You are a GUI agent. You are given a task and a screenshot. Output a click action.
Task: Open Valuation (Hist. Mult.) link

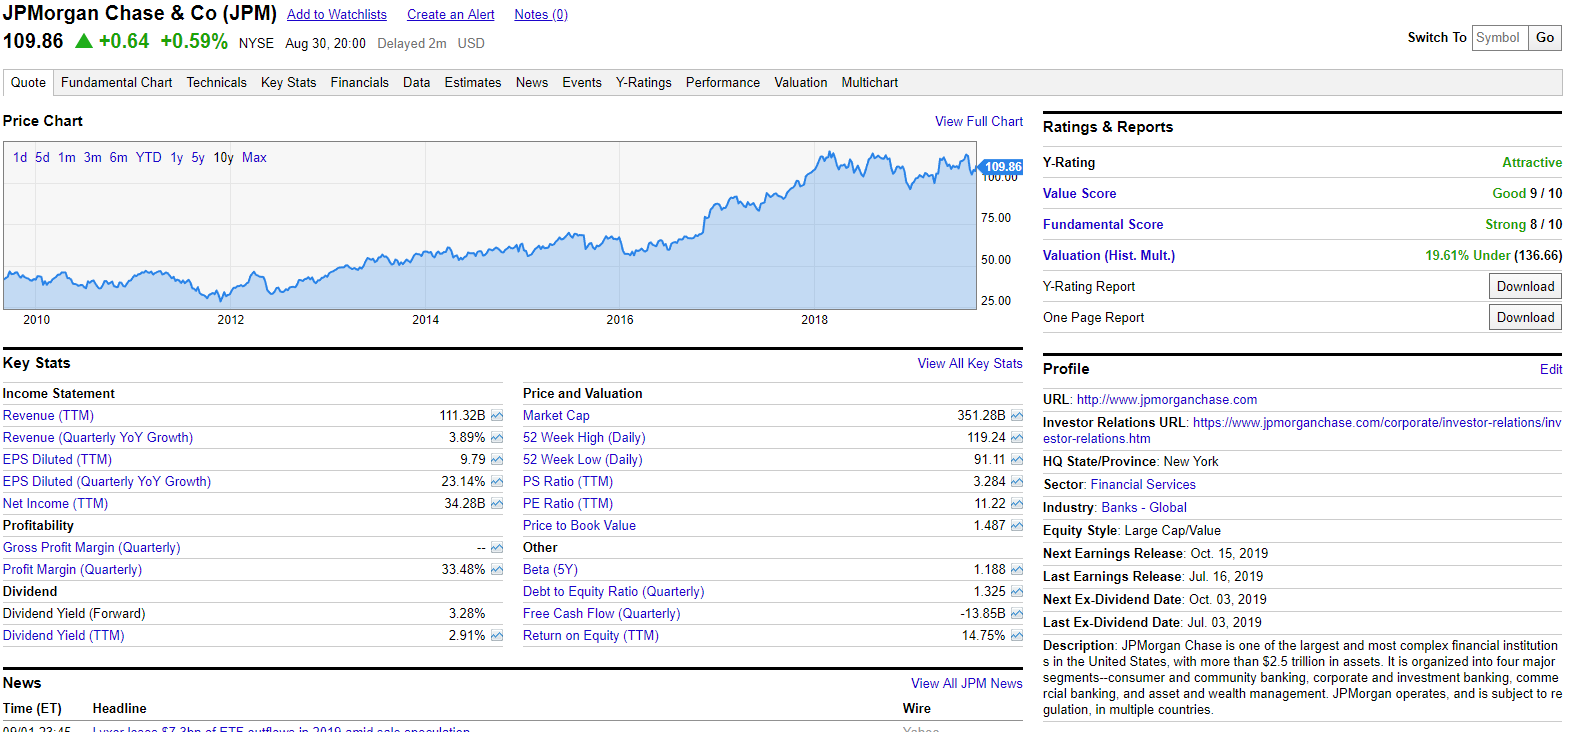coord(1109,256)
